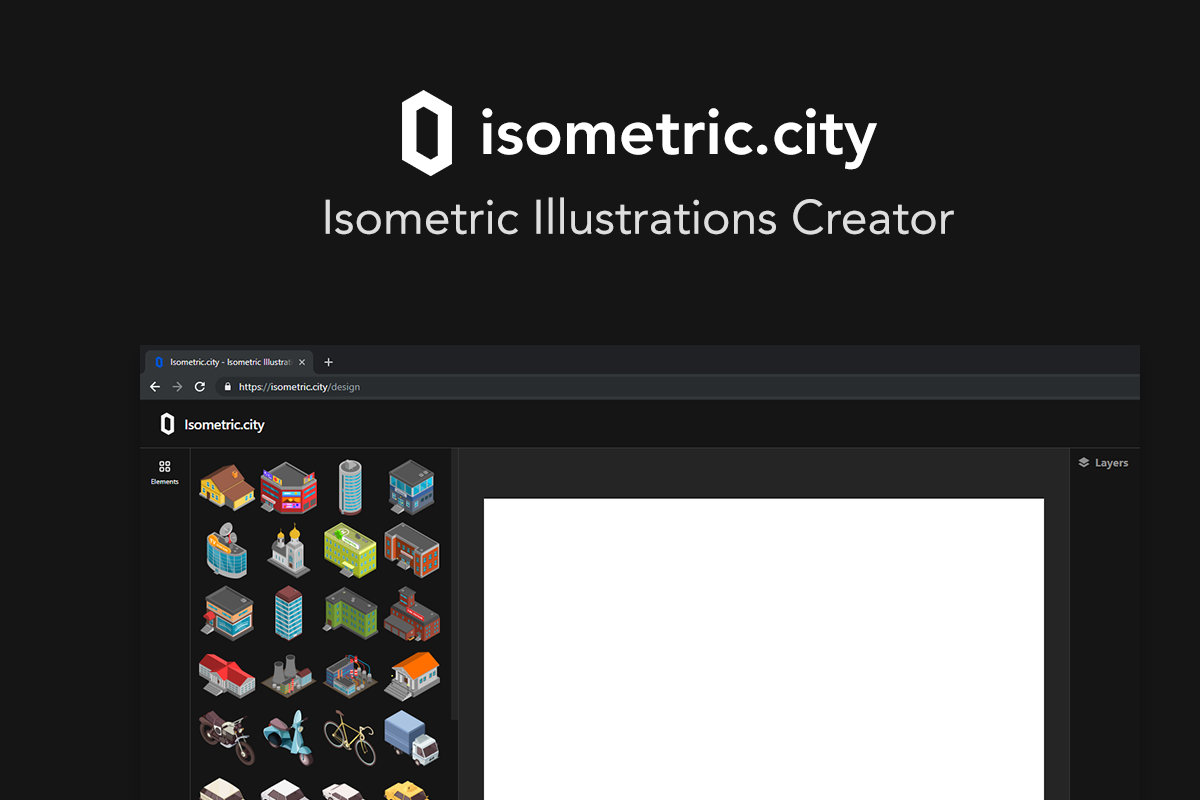This screenshot has height=800, width=1200.
Task: Pick the red fire station building
Action: tap(412, 612)
